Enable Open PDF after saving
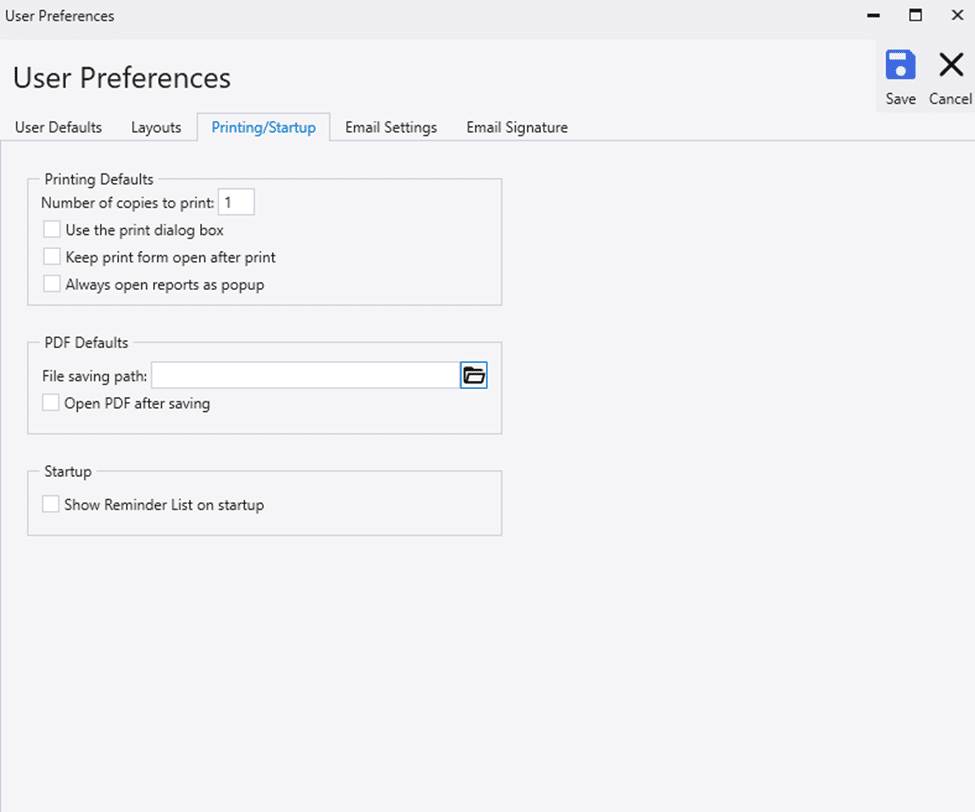This screenshot has width=975, height=812. (50, 403)
